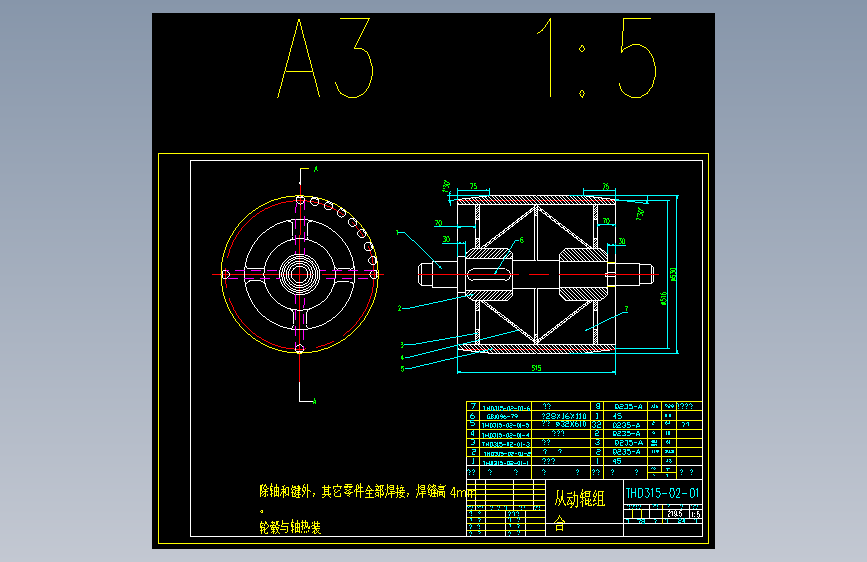
Task: Click the "ø516" diameter dimension
Action: pyautogui.click(x=664, y=298)
